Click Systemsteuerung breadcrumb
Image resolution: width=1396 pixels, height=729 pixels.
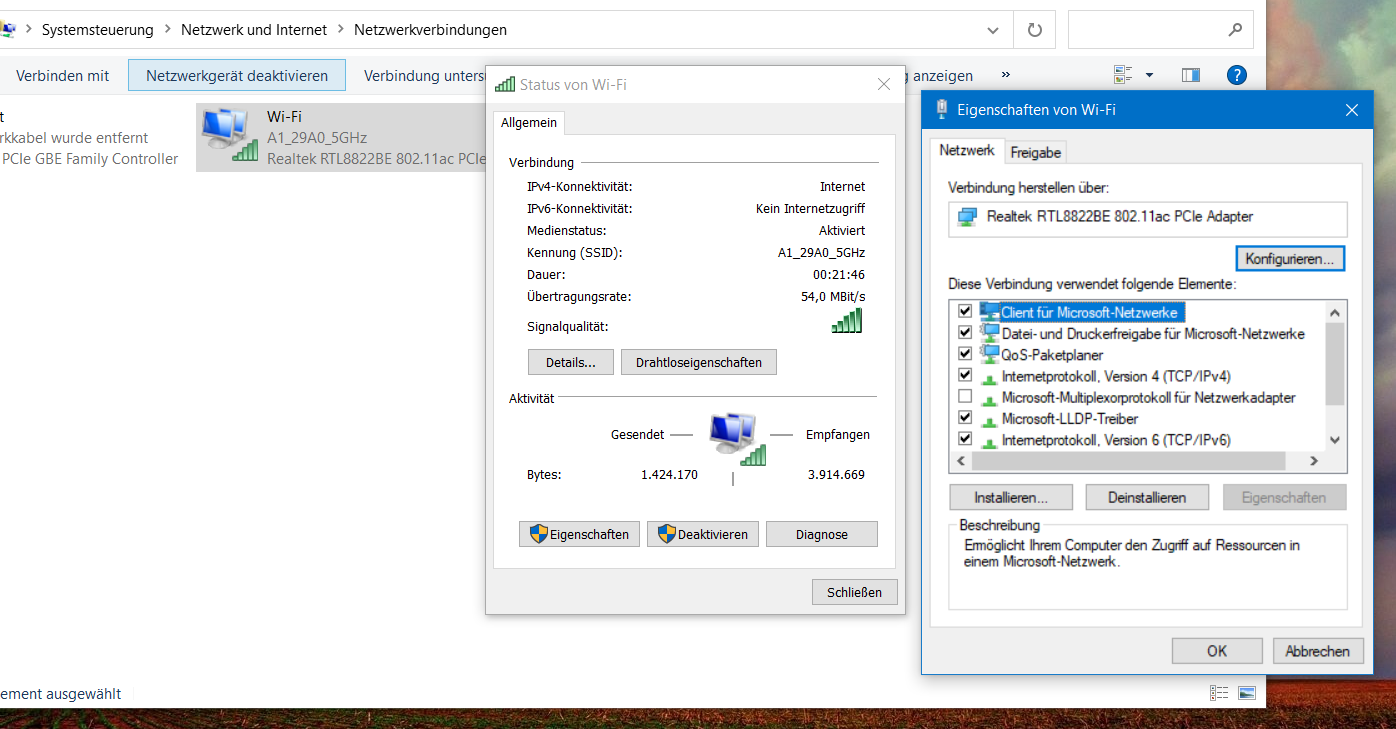98,30
